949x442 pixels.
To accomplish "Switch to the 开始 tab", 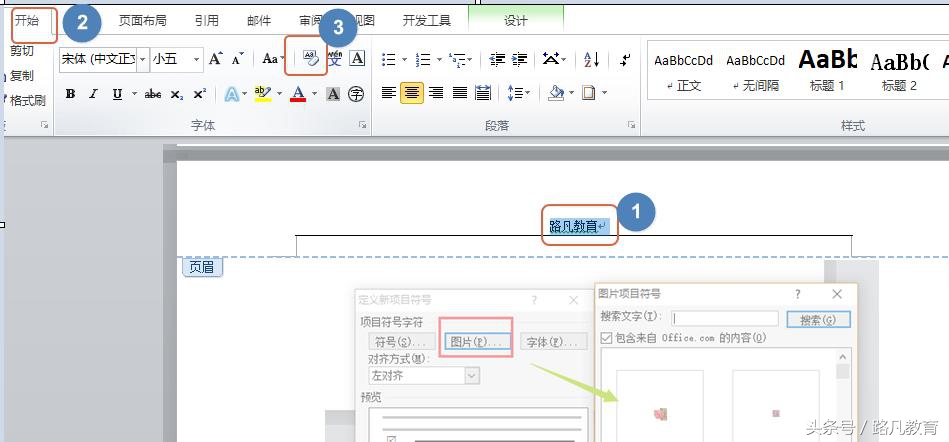I will point(27,21).
